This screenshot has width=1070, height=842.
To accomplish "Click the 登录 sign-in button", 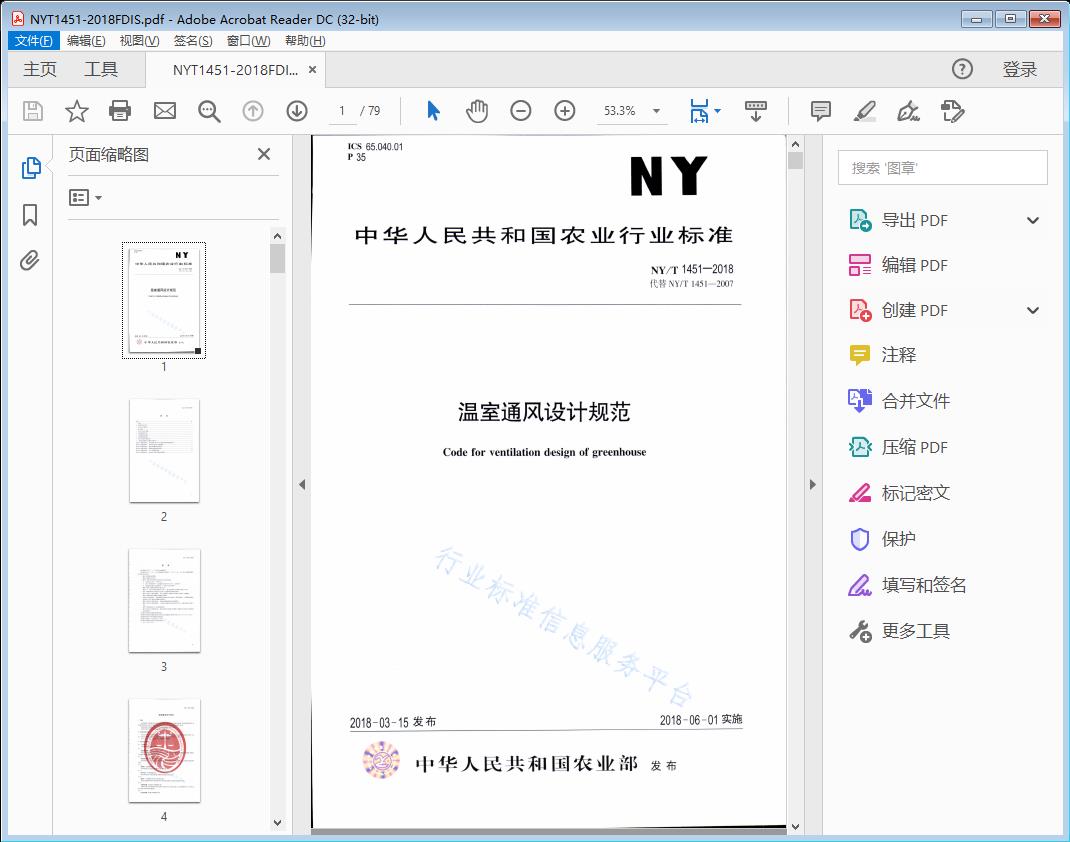I will (1020, 69).
